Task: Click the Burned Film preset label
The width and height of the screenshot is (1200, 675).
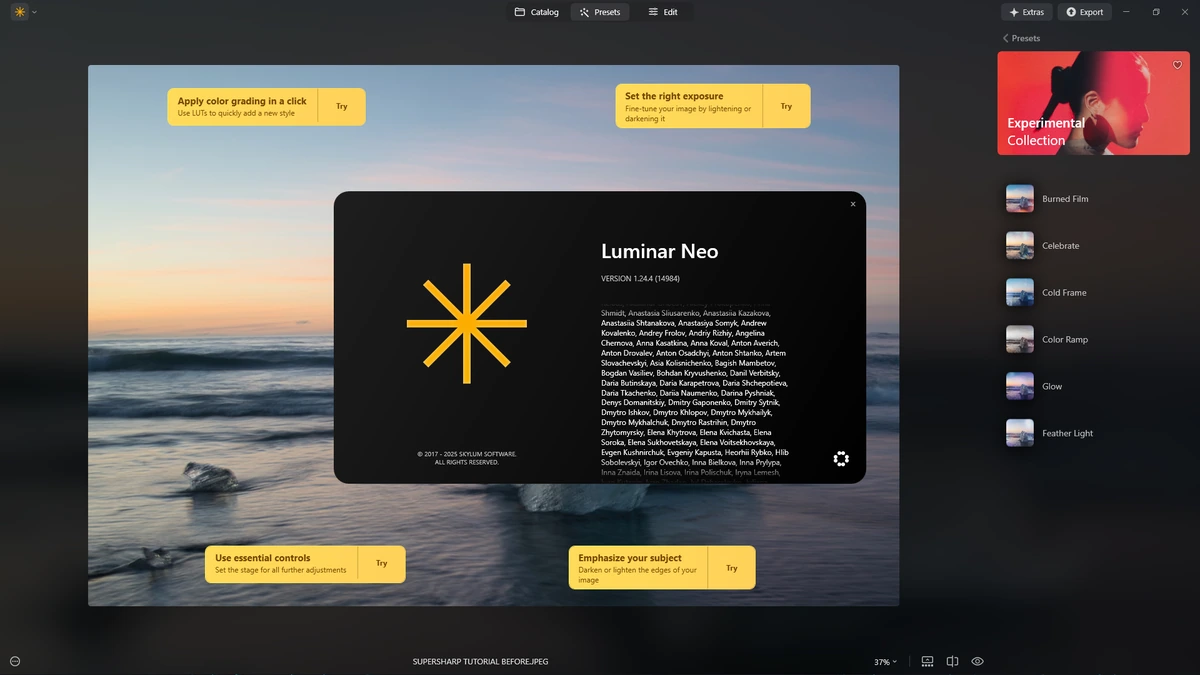Action: tap(1065, 199)
